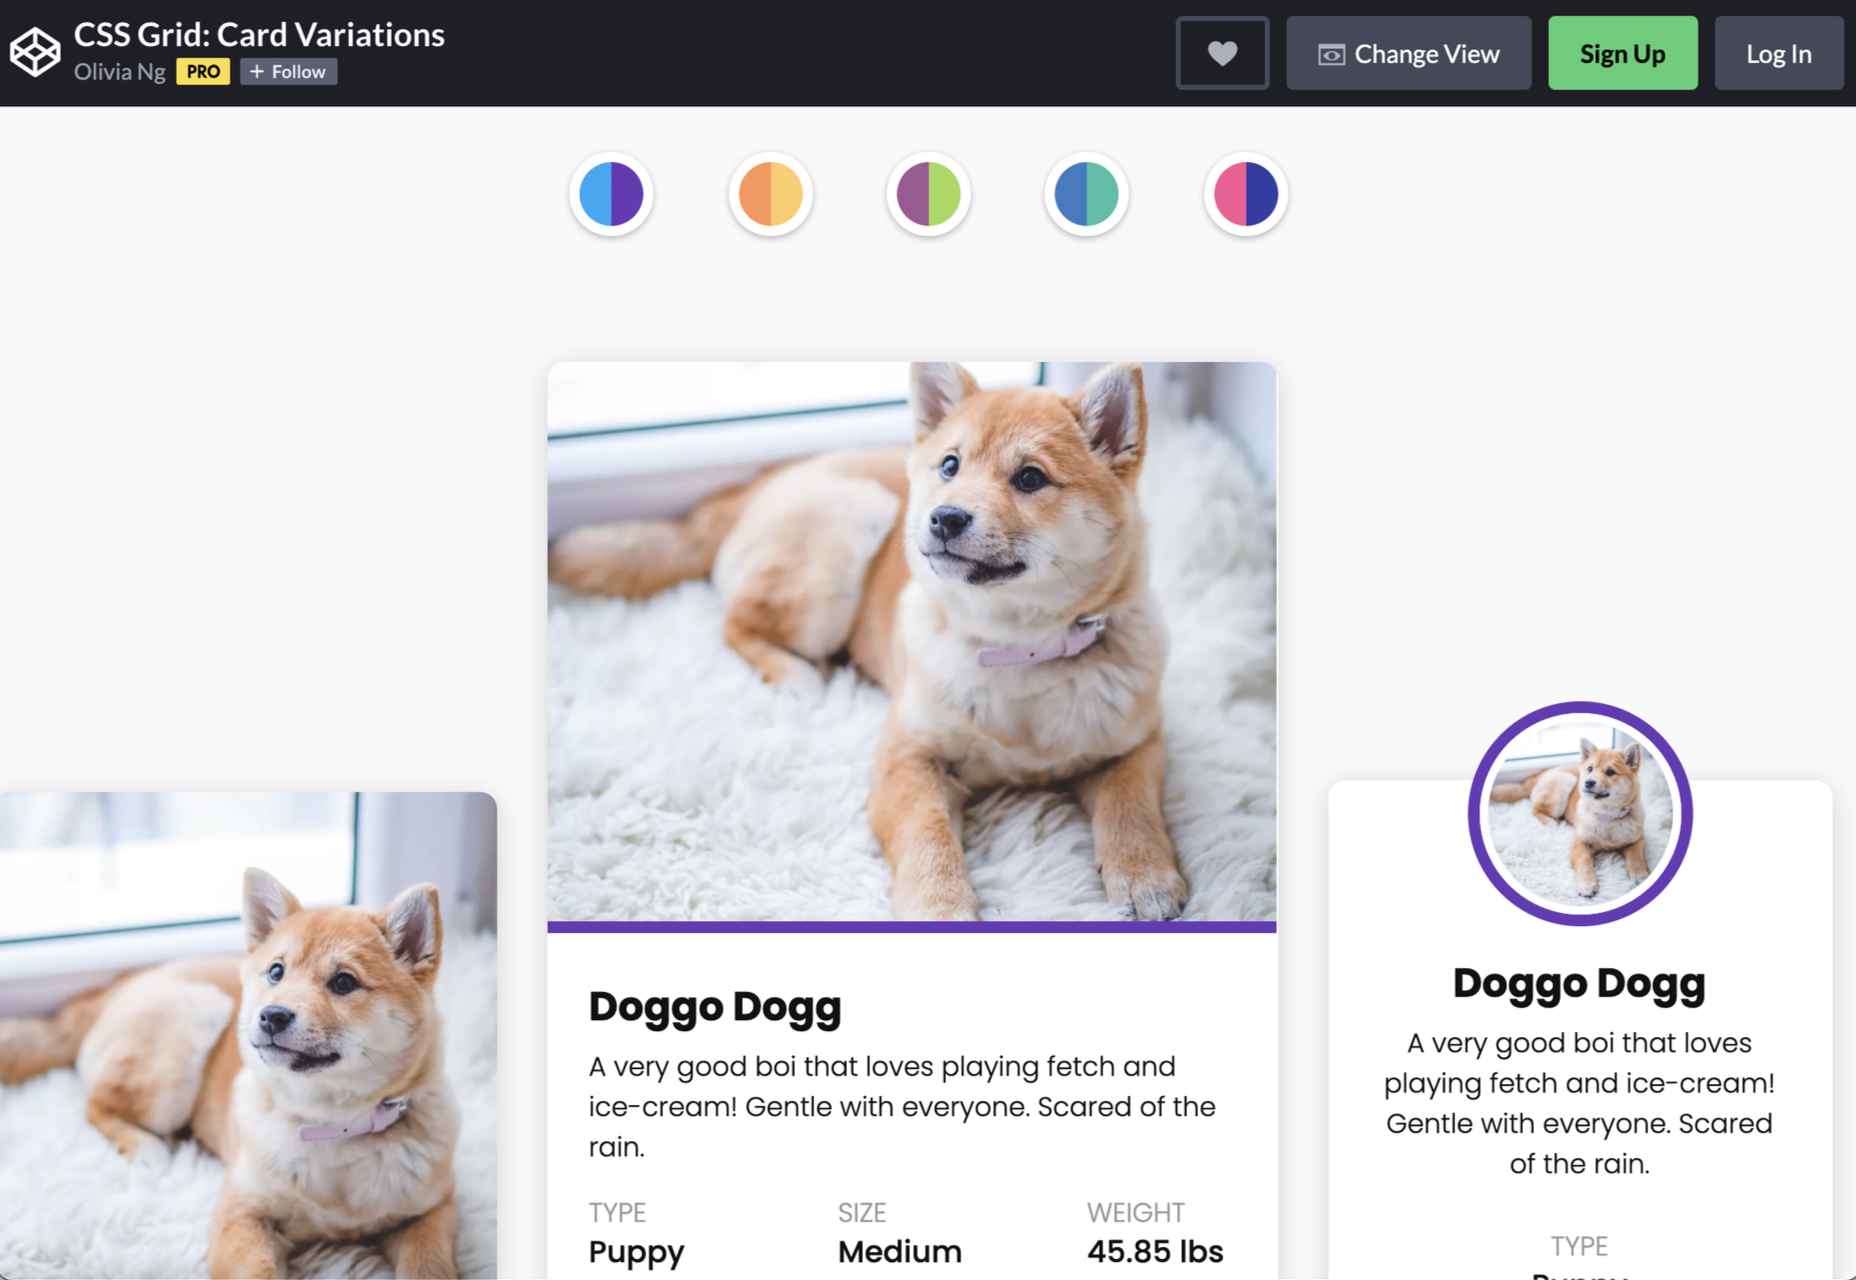Click the Doggo Dogg heading in center card
The height and width of the screenshot is (1280, 1856).
pyautogui.click(x=715, y=1007)
